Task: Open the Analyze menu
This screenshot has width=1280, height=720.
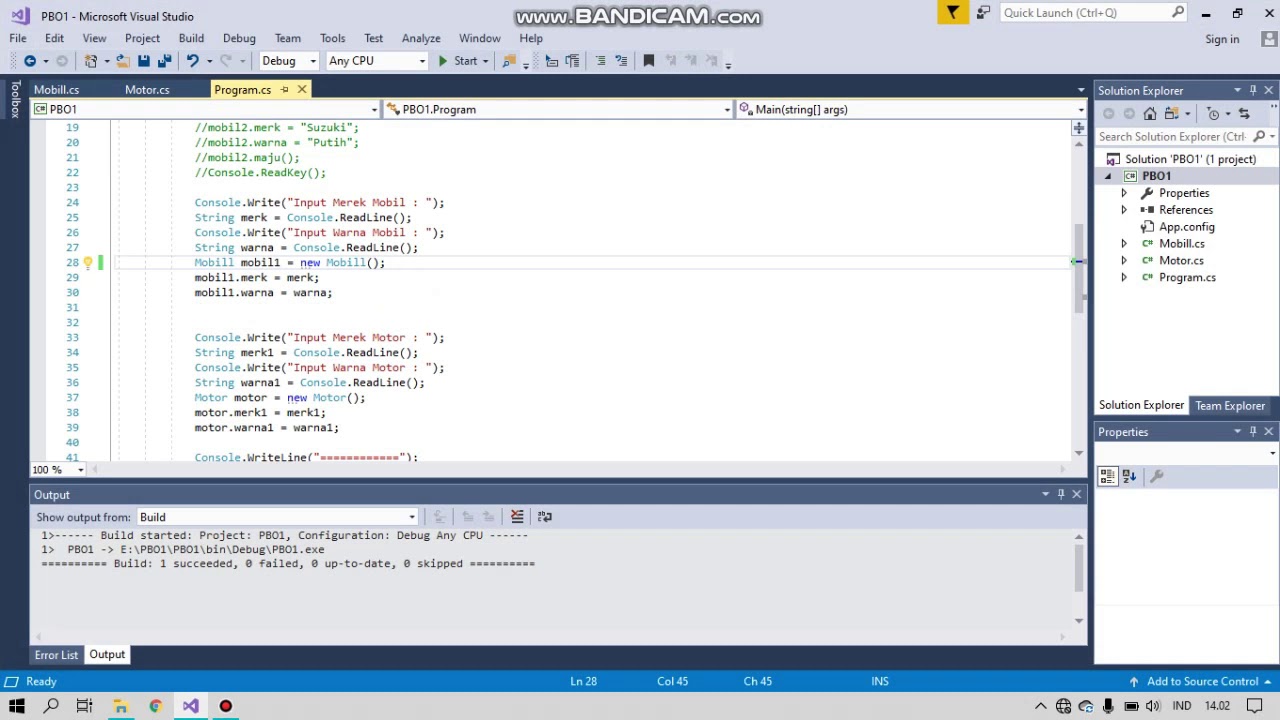Action: coord(421,39)
